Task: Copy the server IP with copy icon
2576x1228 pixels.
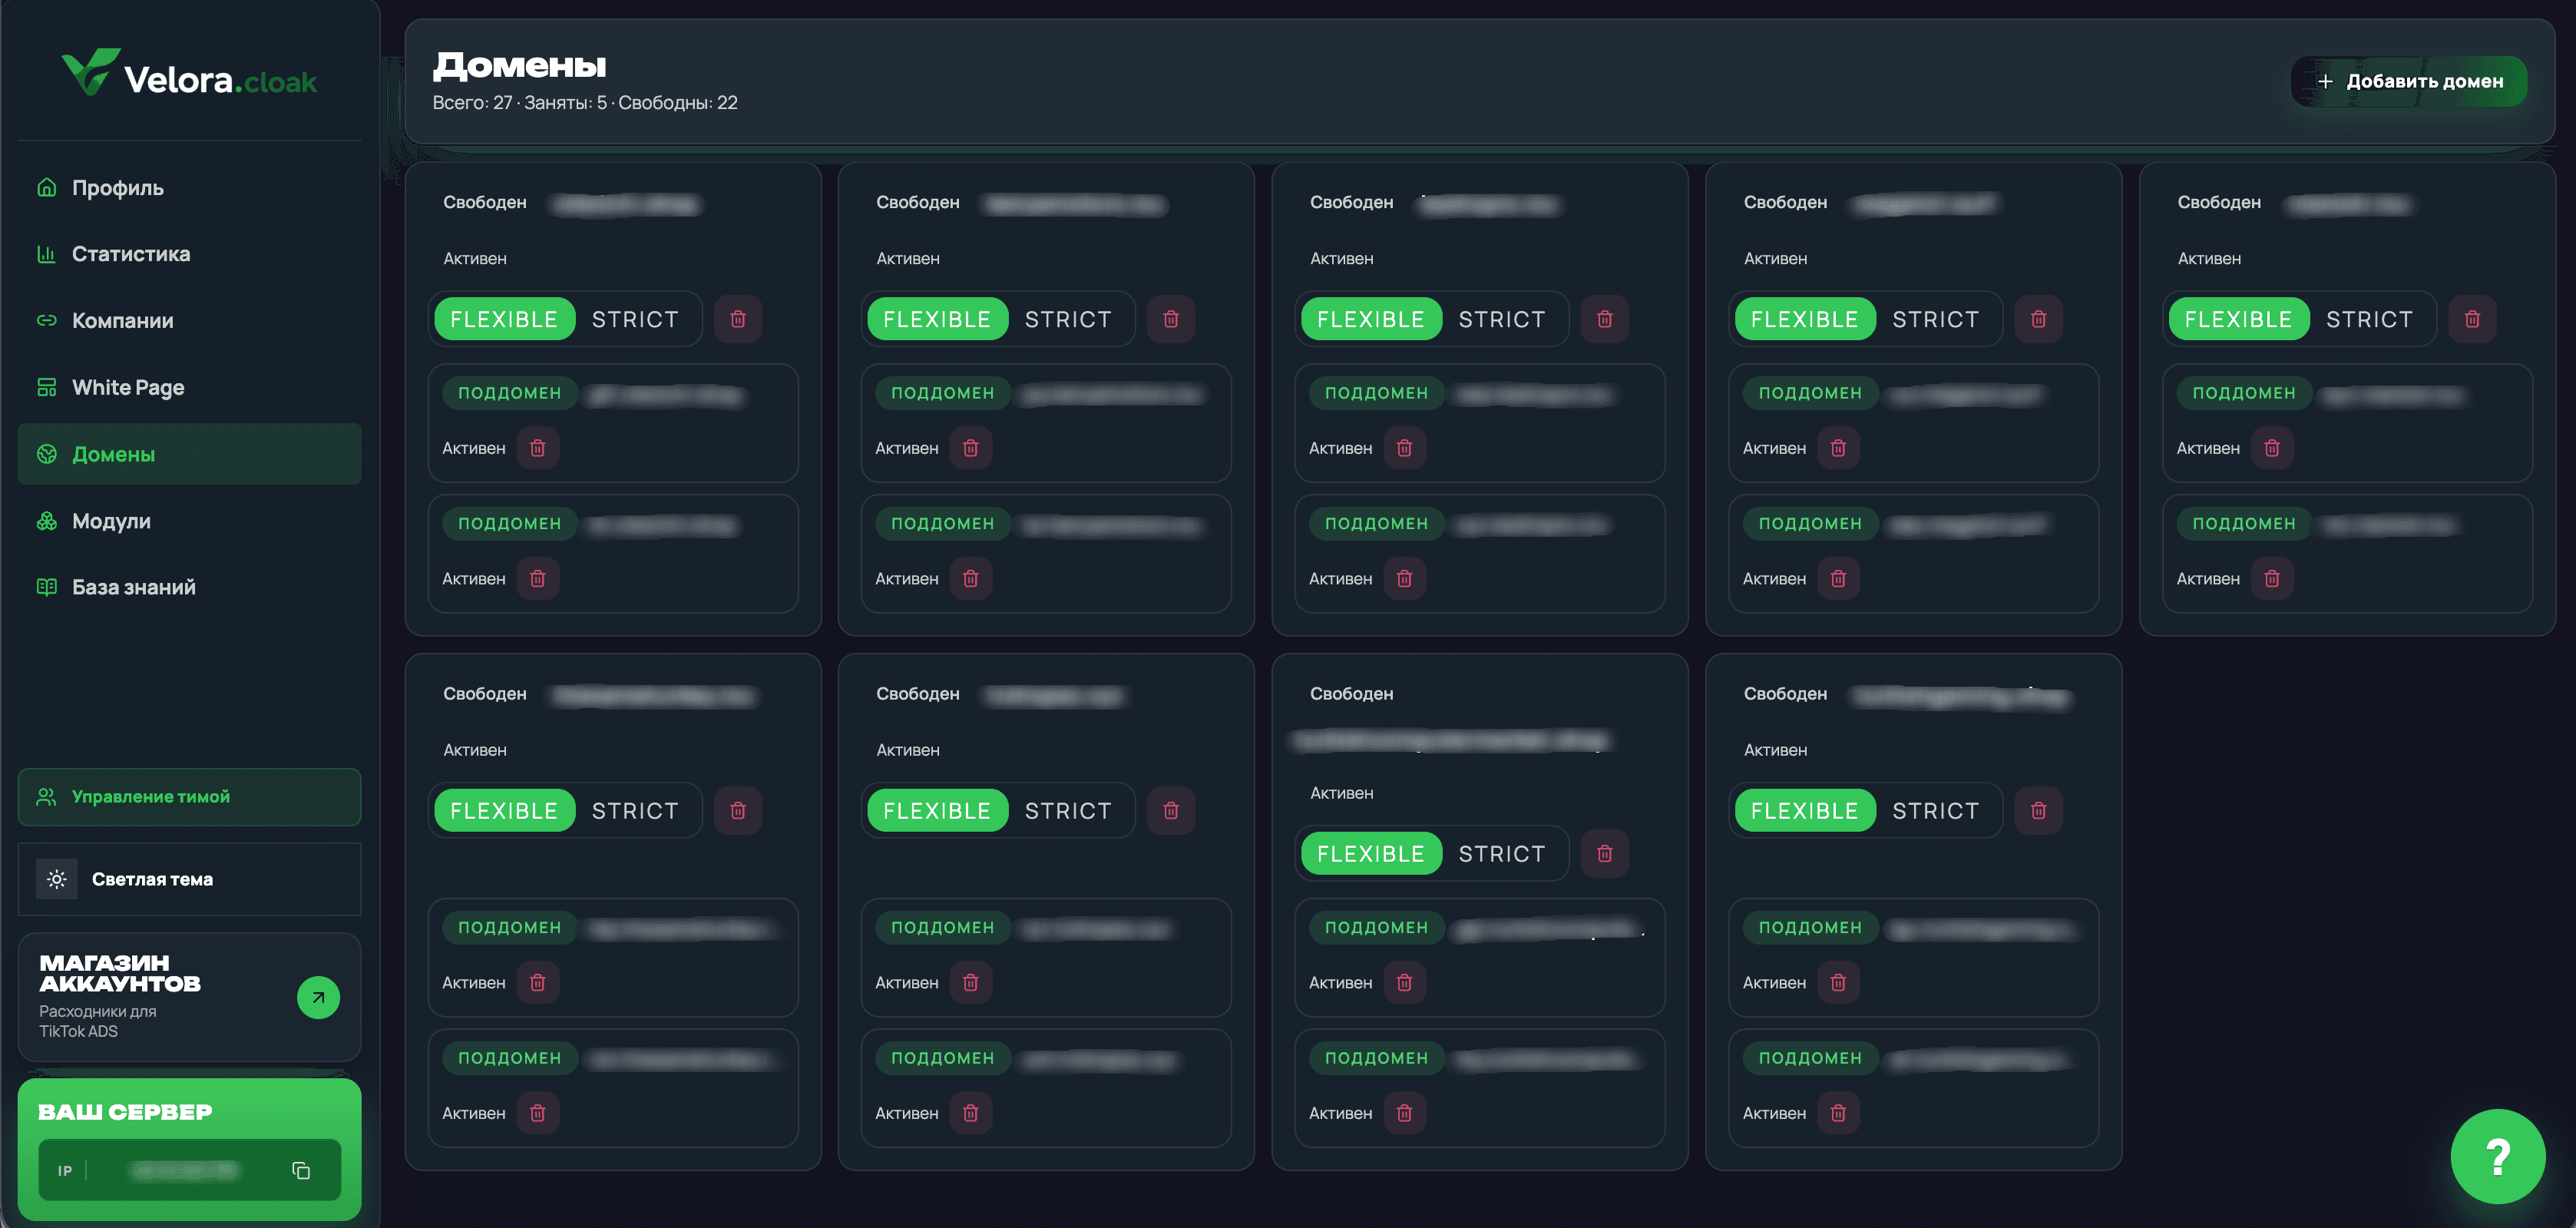Action: (301, 1170)
